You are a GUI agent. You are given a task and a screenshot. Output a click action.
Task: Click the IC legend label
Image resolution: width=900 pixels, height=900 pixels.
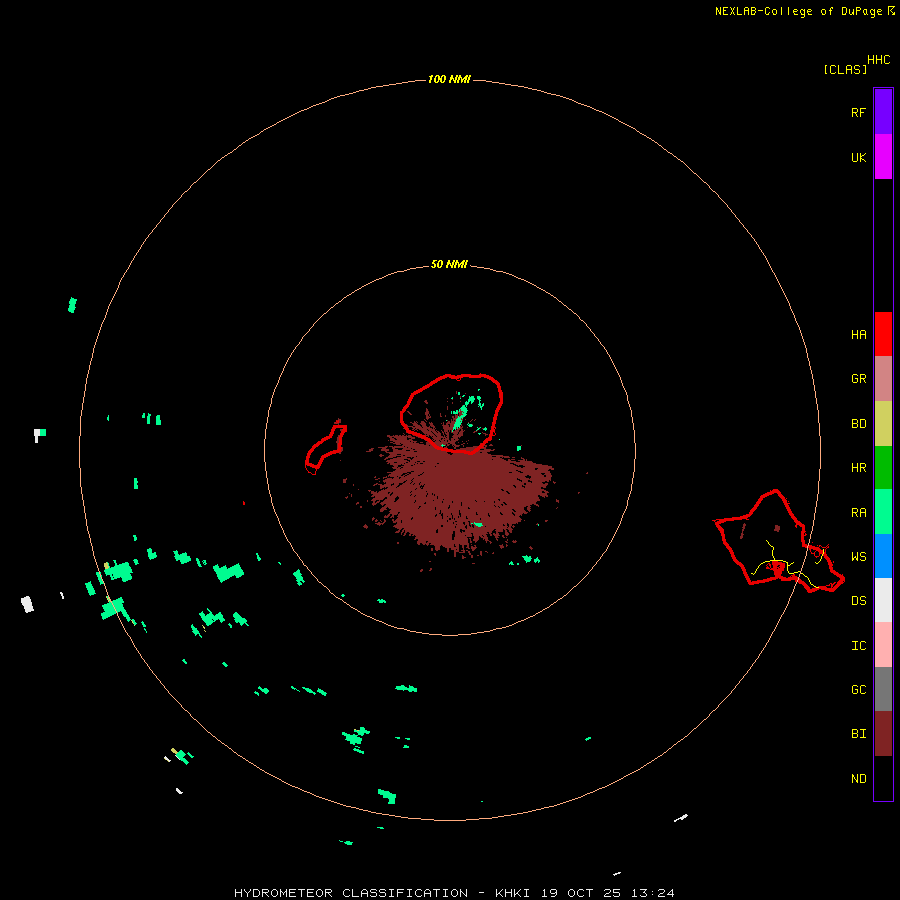[x=858, y=646]
